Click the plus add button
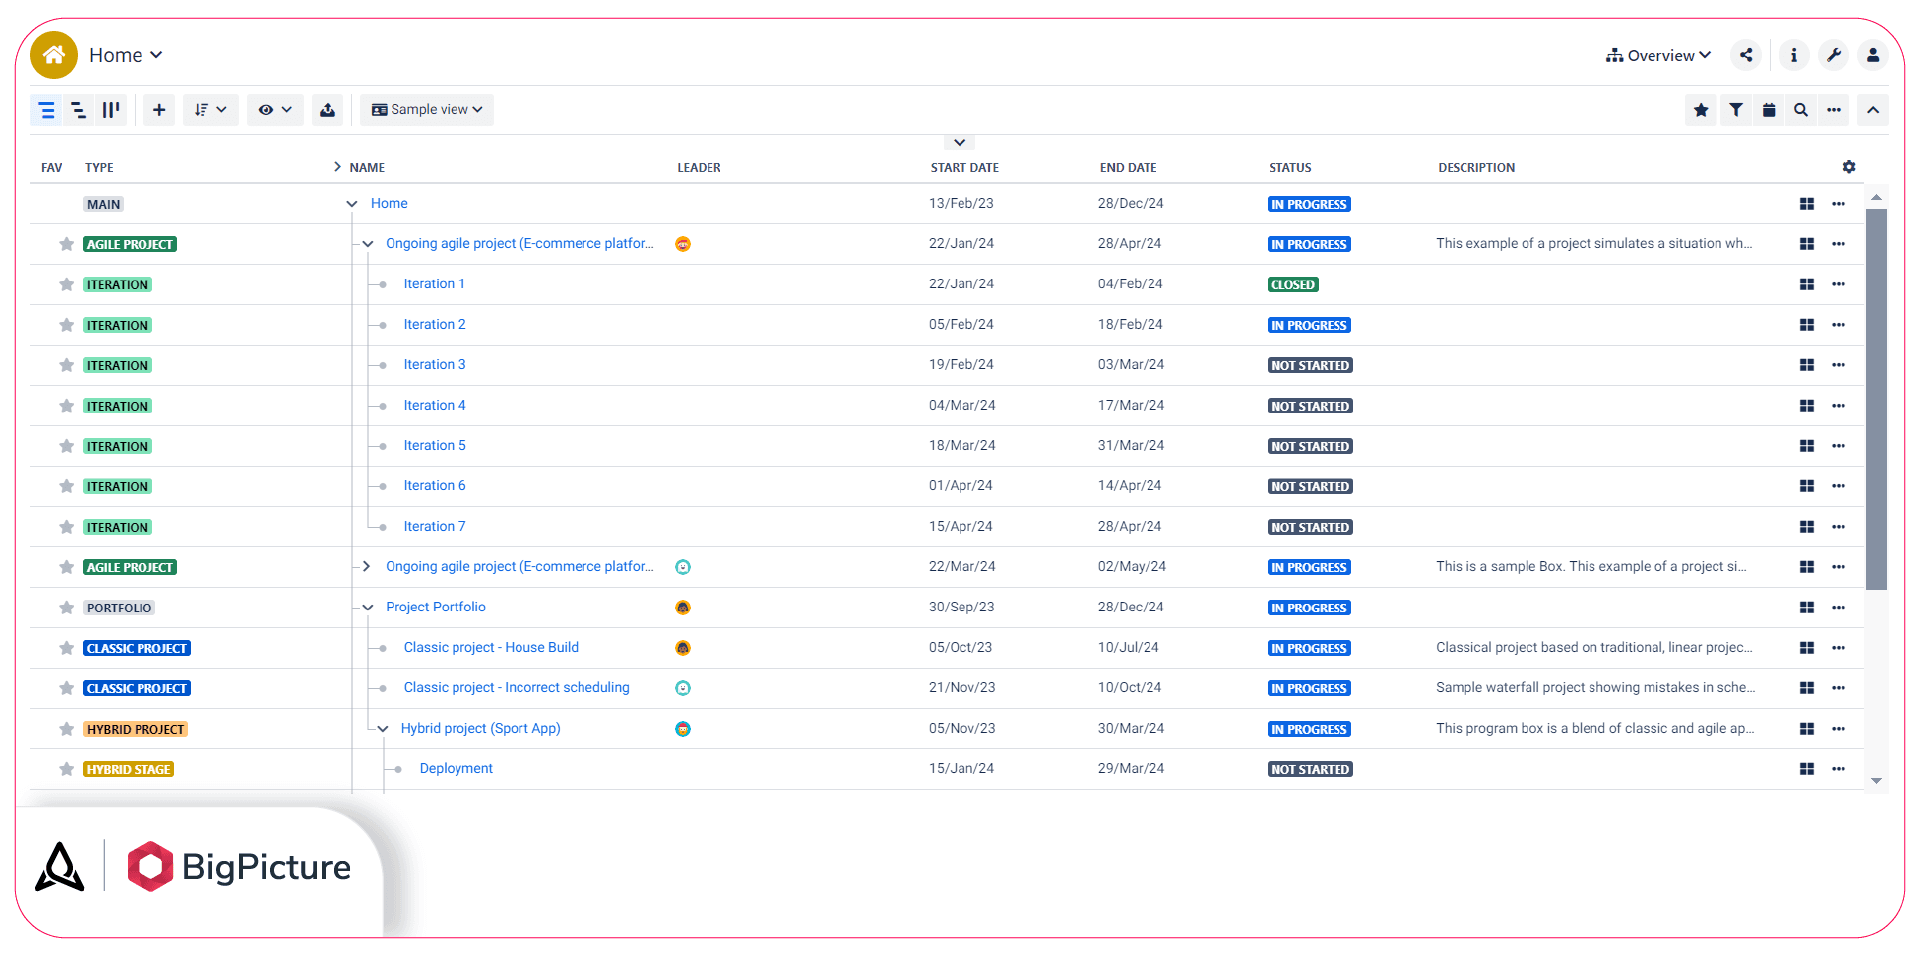Screen dimensions: 1920x960 (159, 110)
